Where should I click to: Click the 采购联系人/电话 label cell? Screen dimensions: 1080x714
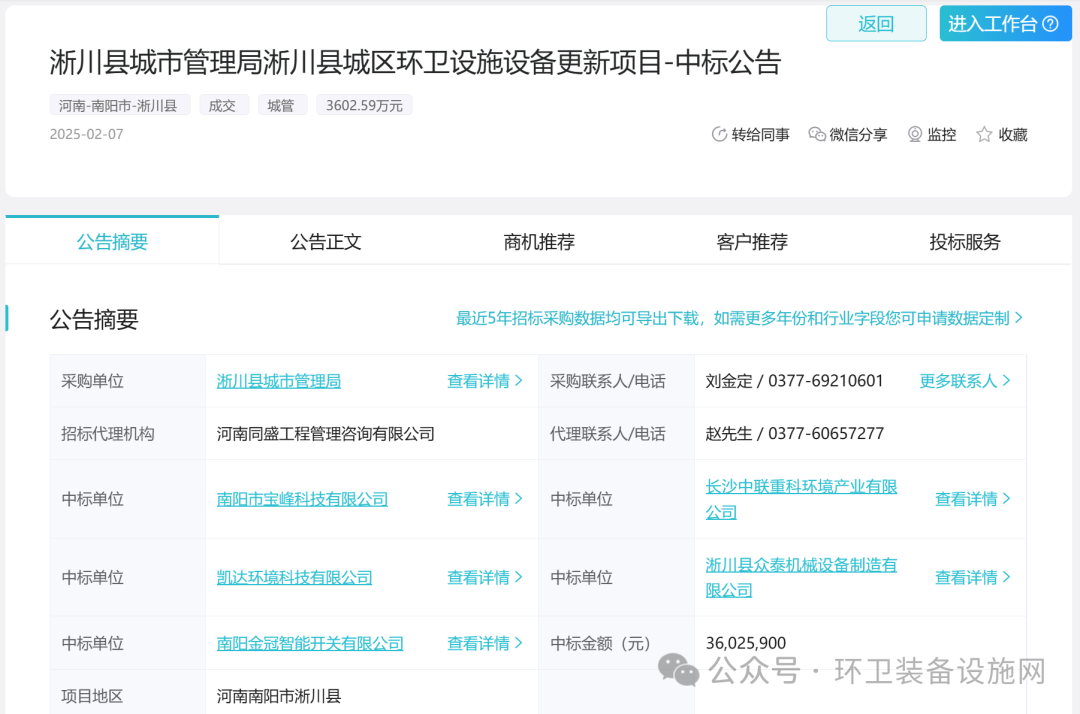coord(616,381)
